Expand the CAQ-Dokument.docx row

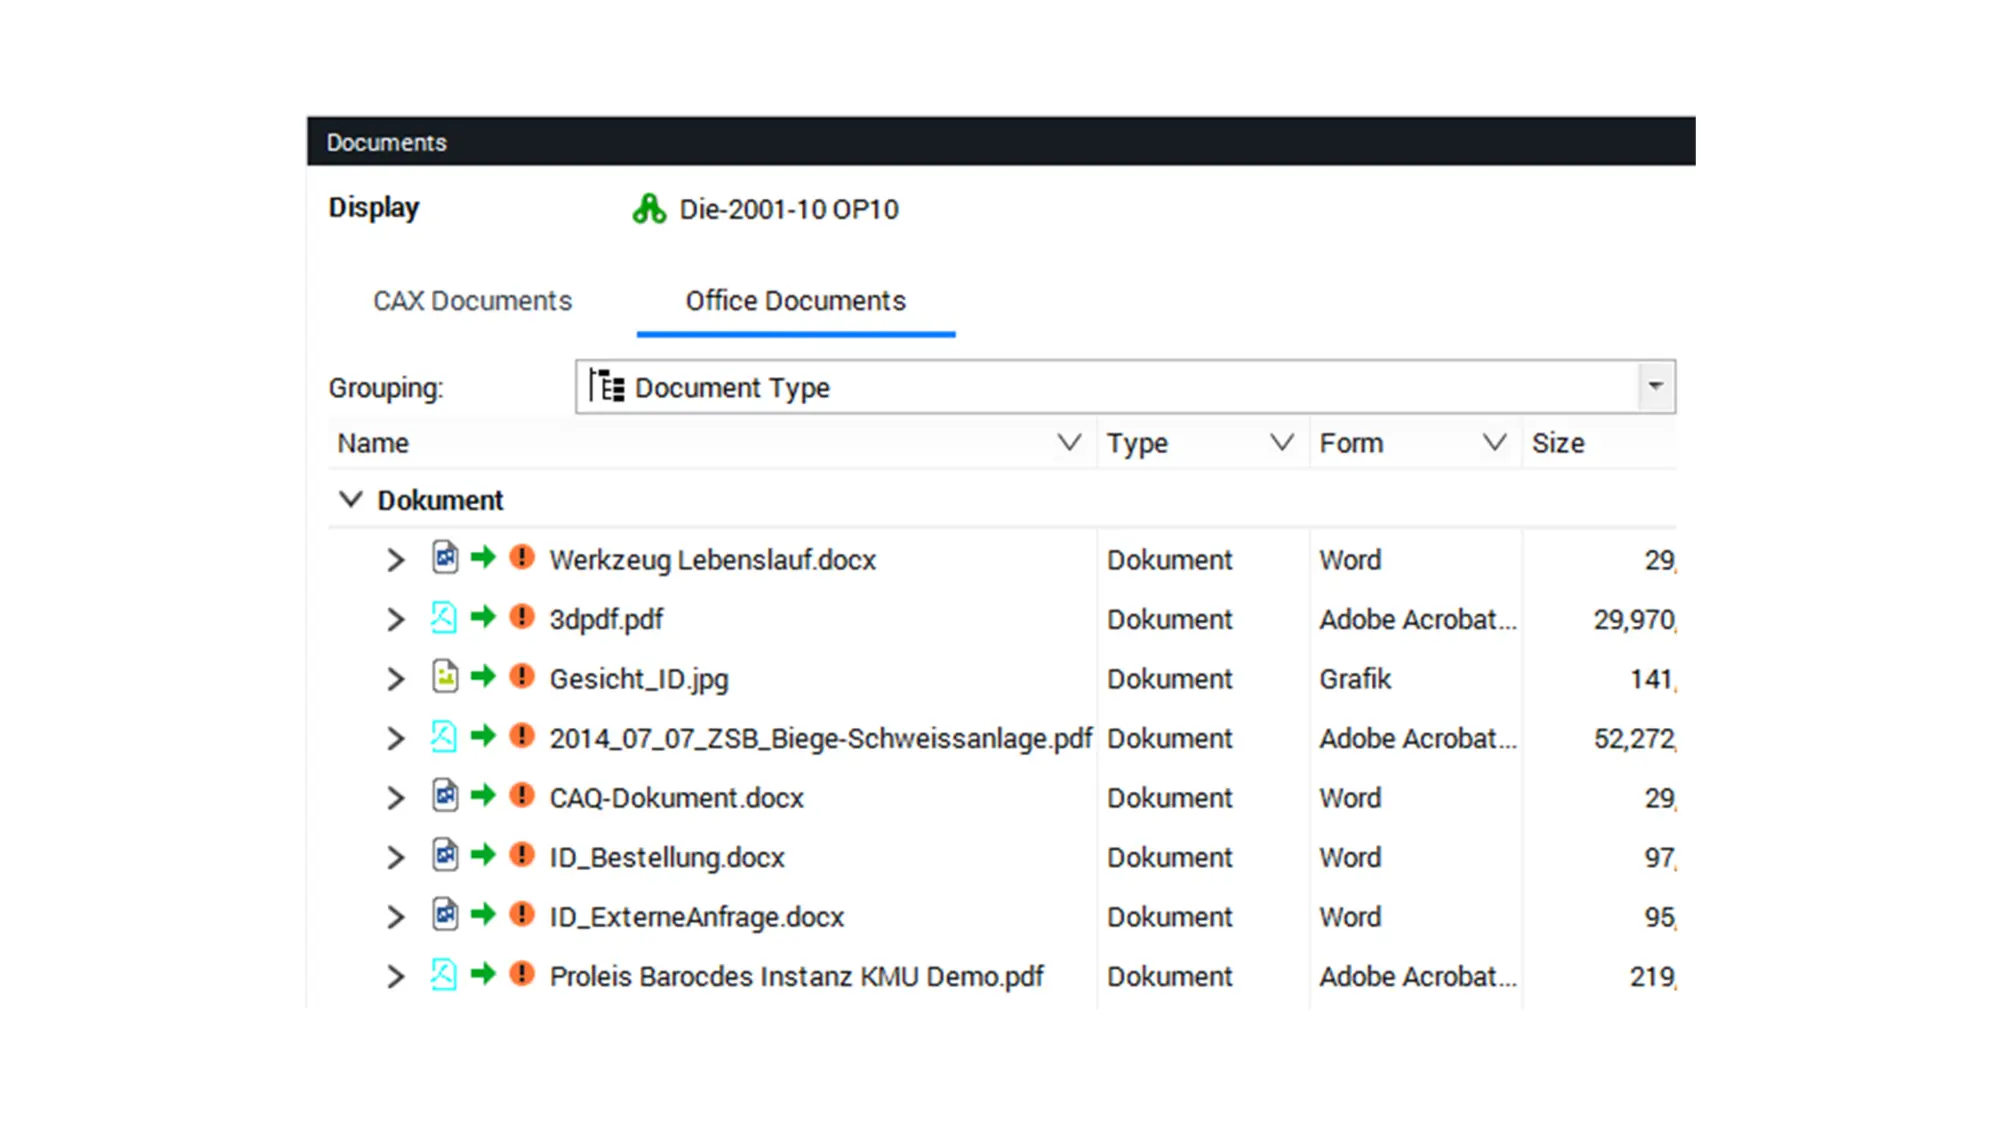(x=396, y=797)
